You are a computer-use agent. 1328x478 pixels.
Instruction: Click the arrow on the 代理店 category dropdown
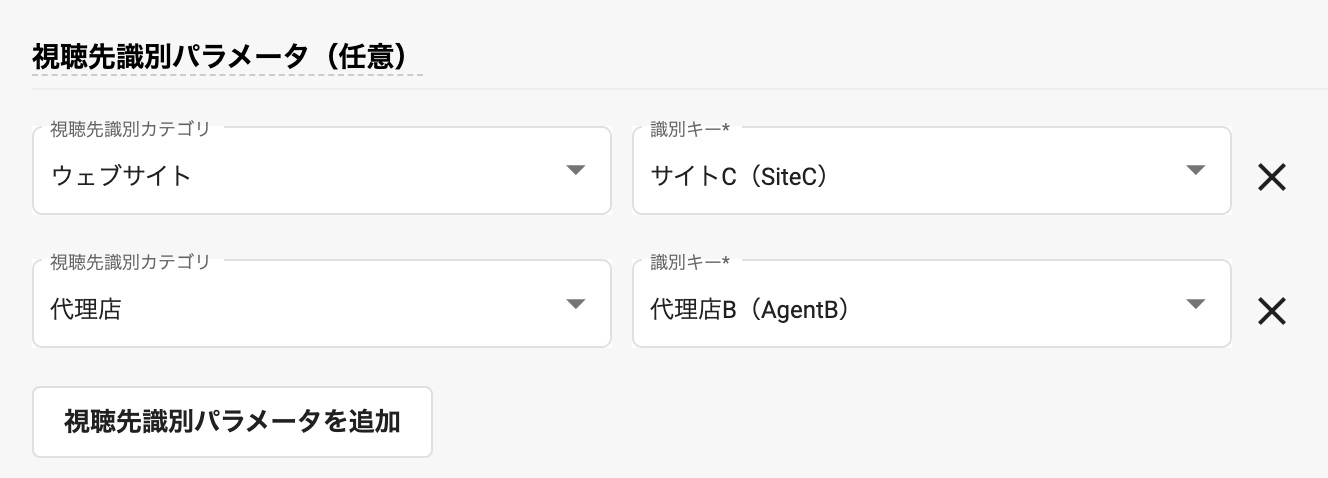click(x=575, y=304)
